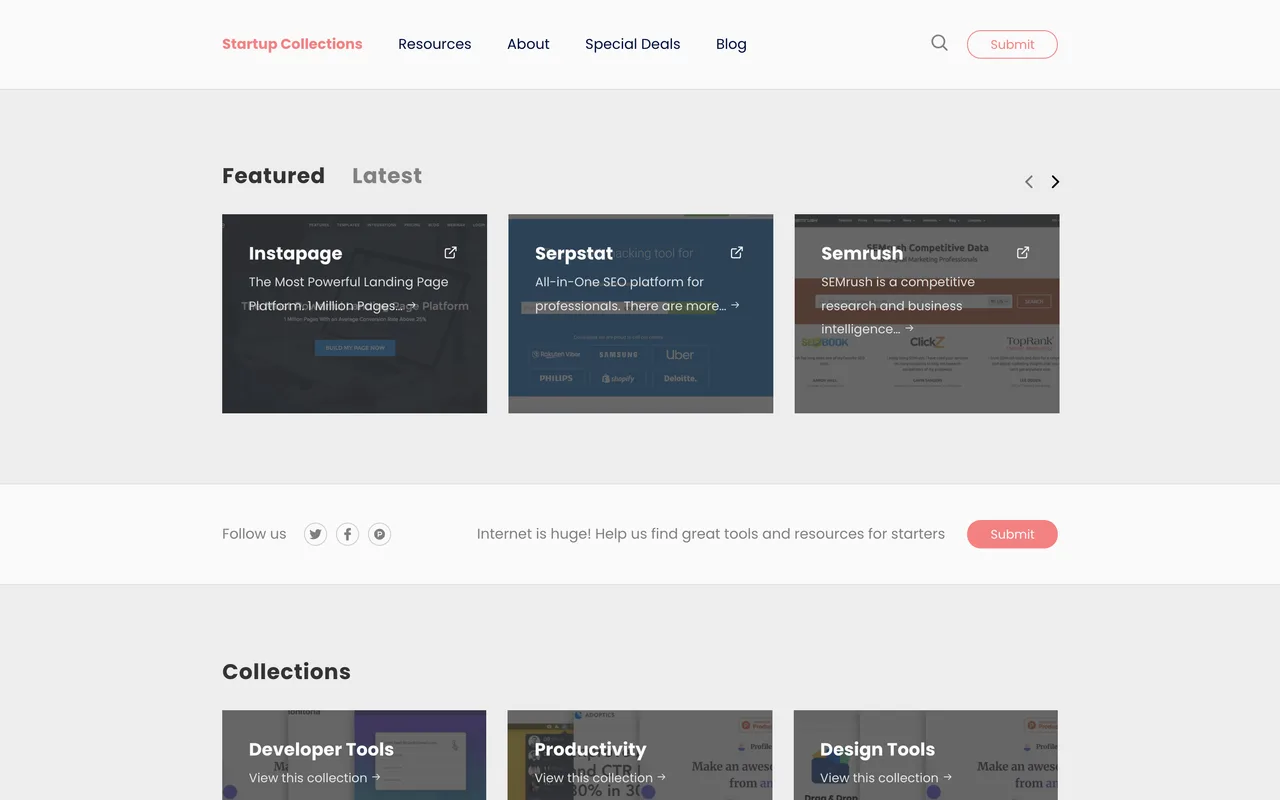Visit the Blog page

pyautogui.click(x=731, y=44)
